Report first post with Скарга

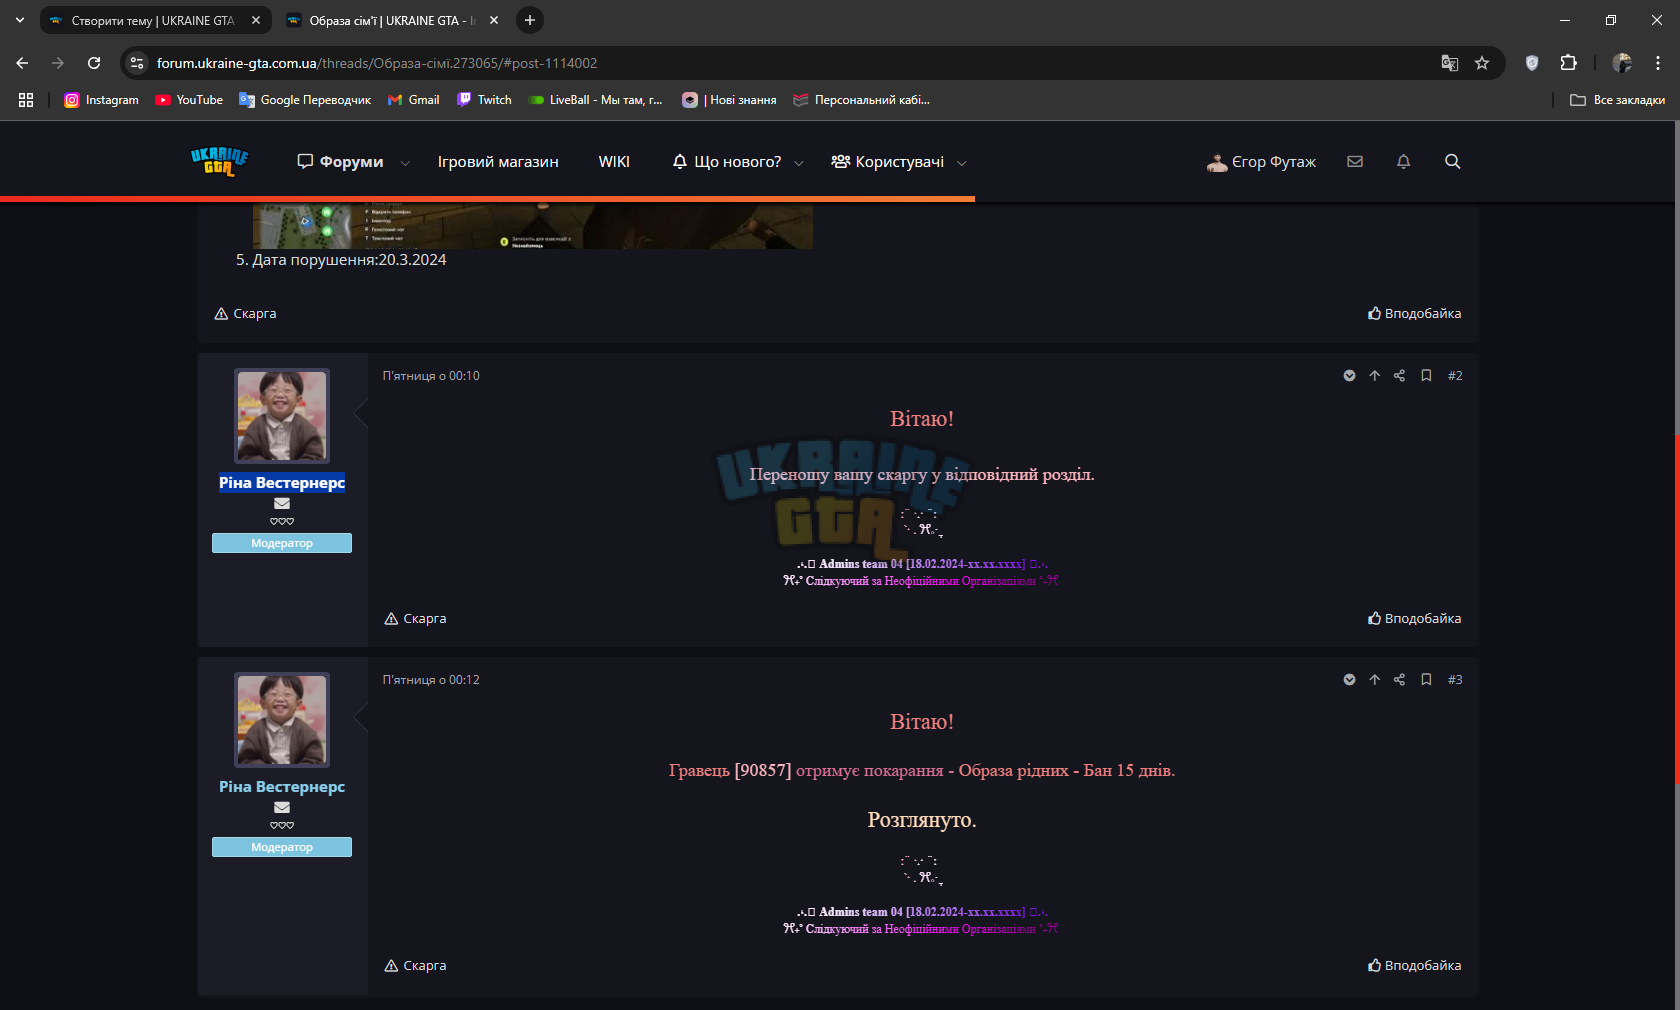click(245, 314)
